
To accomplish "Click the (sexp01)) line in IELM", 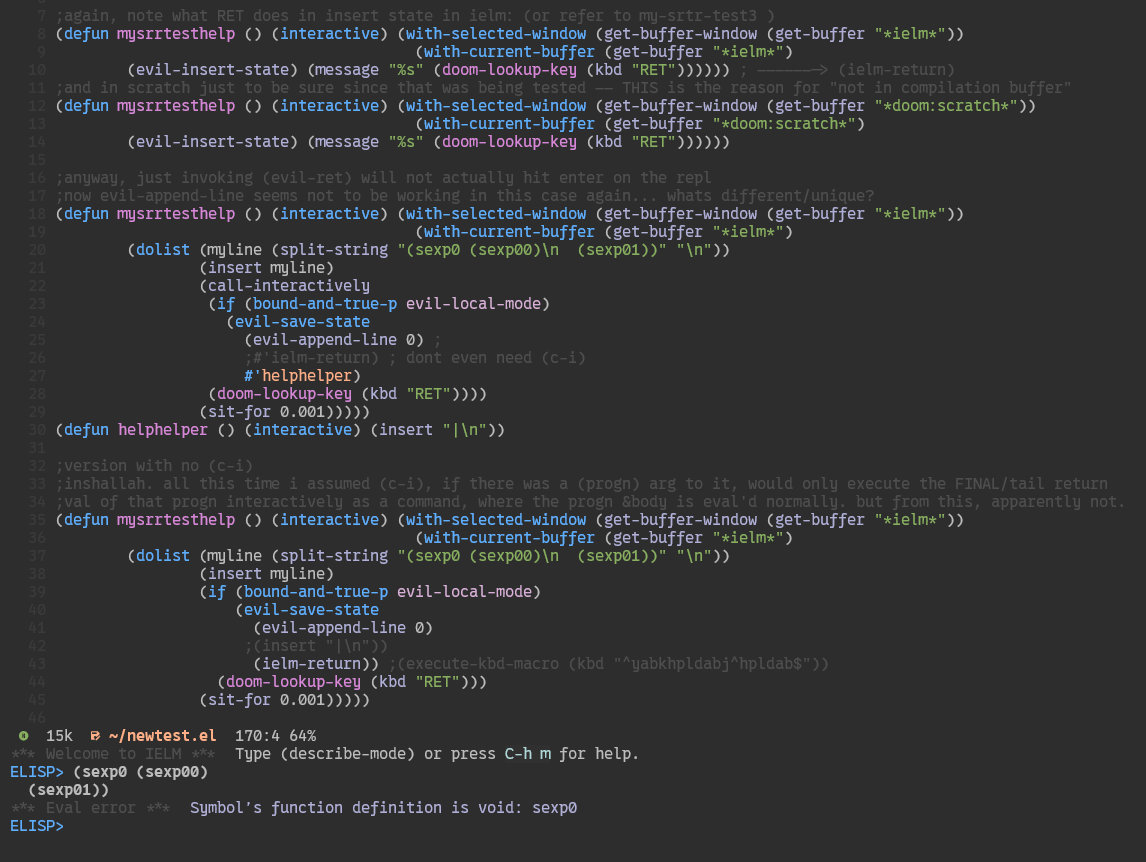I will [69, 790].
